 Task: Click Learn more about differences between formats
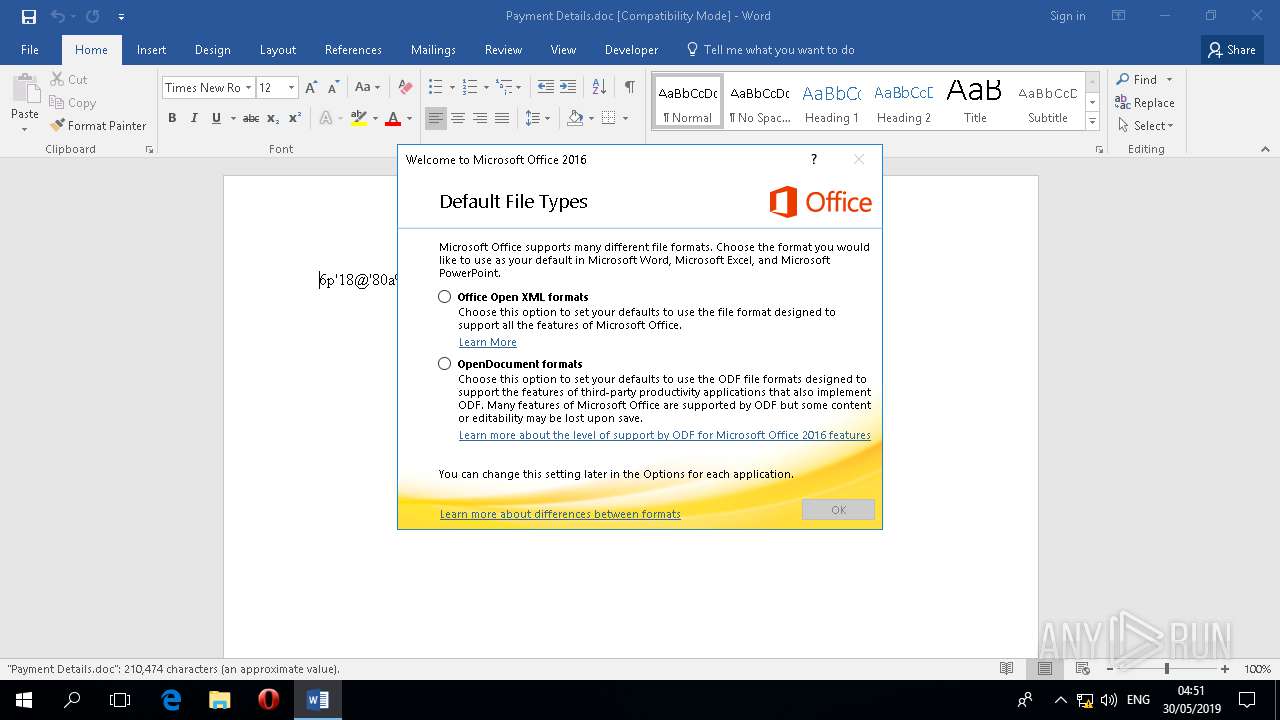pyautogui.click(x=560, y=514)
